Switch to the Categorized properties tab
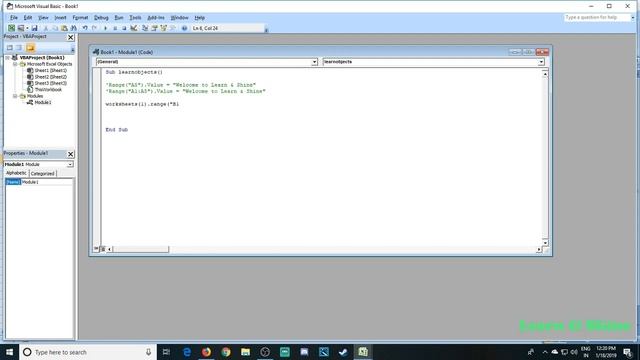 click(x=43, y=173)
